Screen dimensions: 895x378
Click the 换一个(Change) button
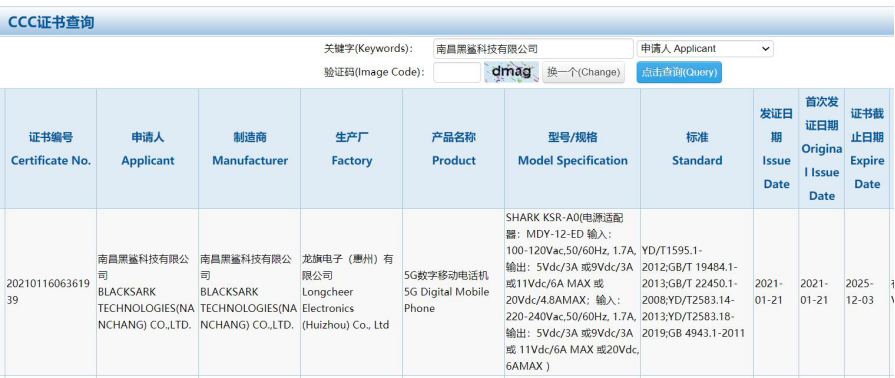pos(583,73)
